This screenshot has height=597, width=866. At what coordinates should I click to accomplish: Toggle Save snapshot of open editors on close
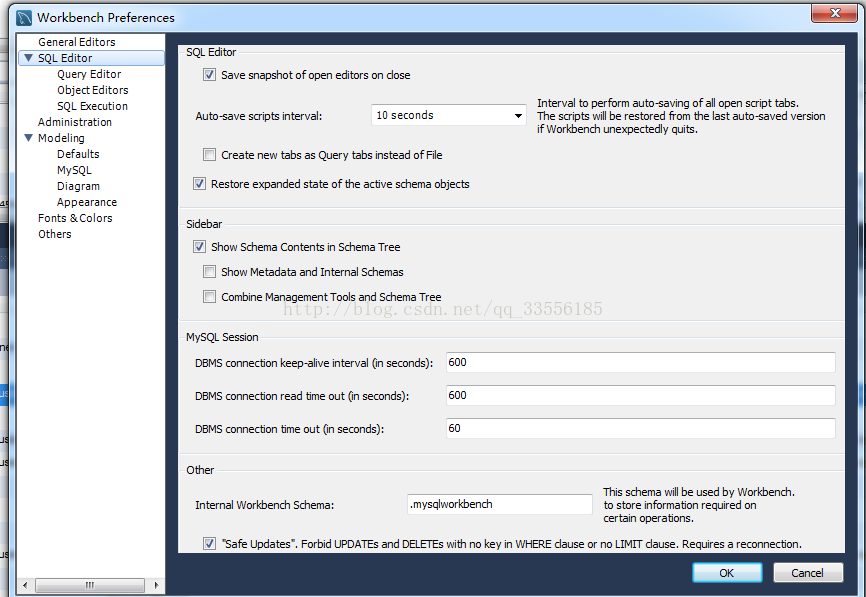[209, 75]
